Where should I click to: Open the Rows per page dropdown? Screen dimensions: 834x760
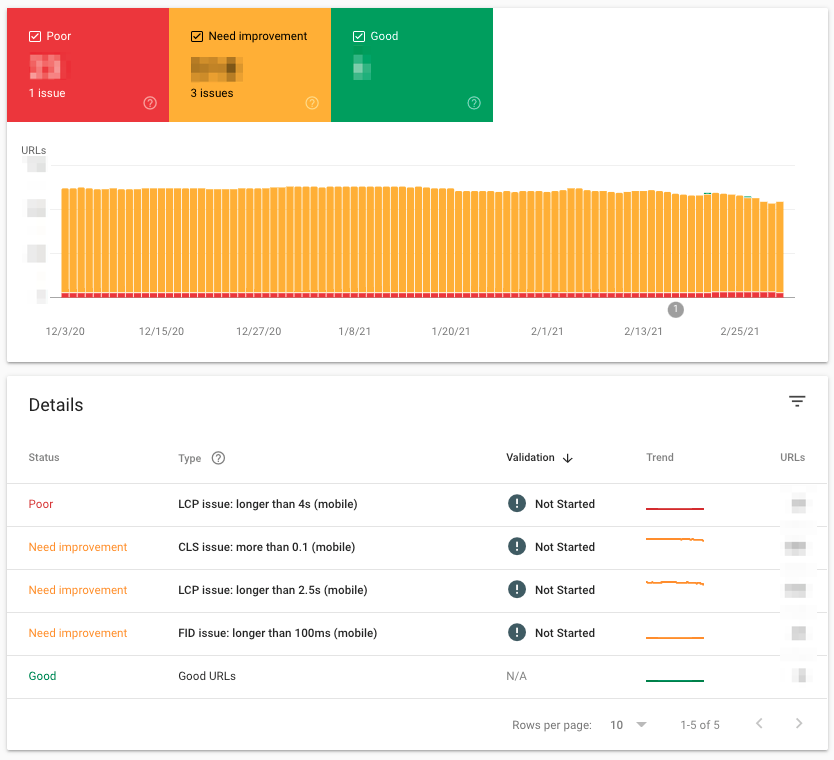(x=628, y=725)
